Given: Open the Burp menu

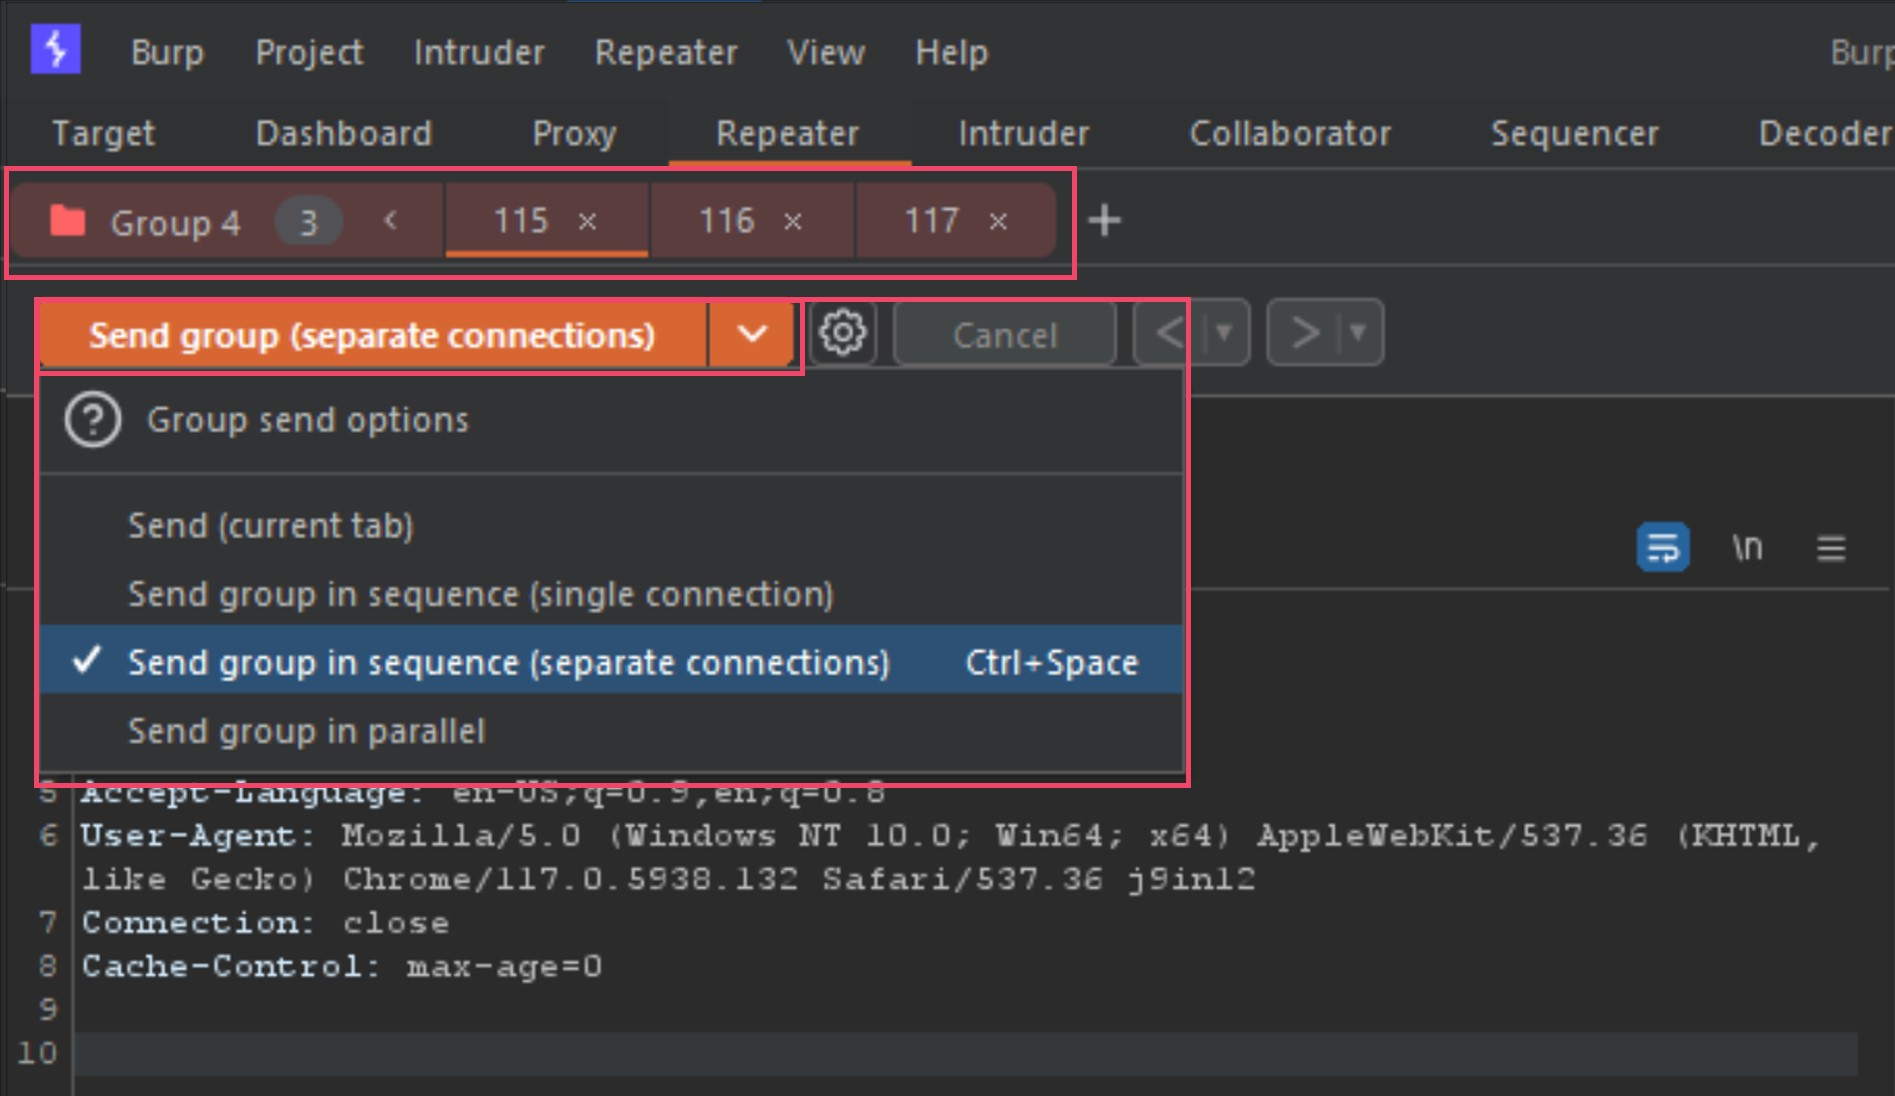Looking at the screenshot, I should [x=167, y=52].
